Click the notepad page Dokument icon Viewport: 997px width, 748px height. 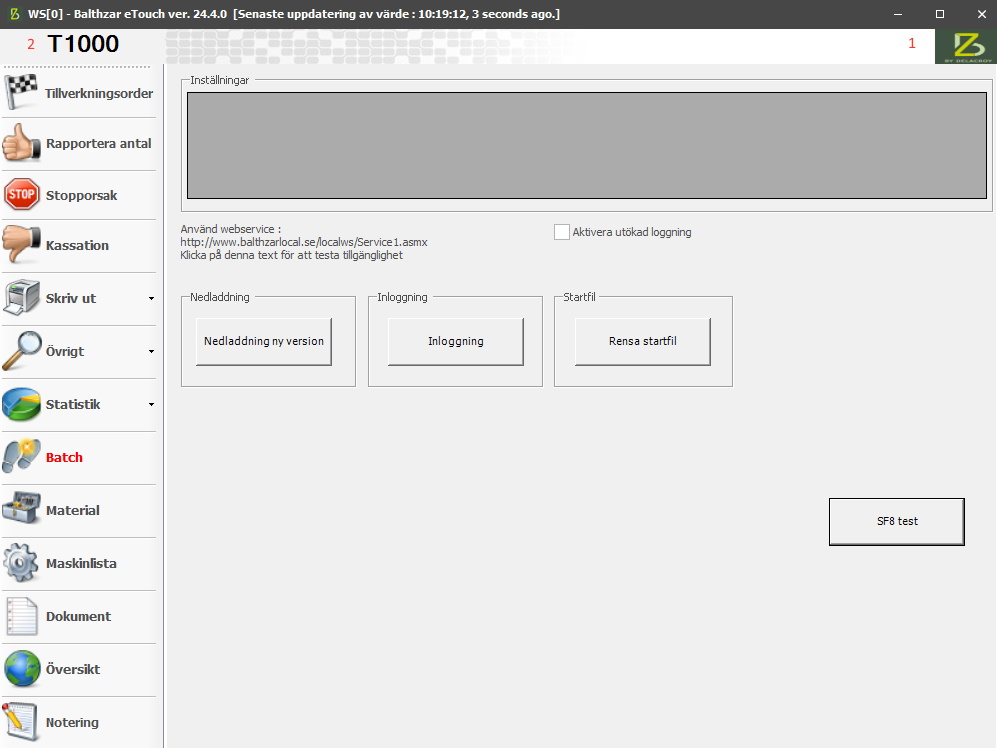[22, 616]
